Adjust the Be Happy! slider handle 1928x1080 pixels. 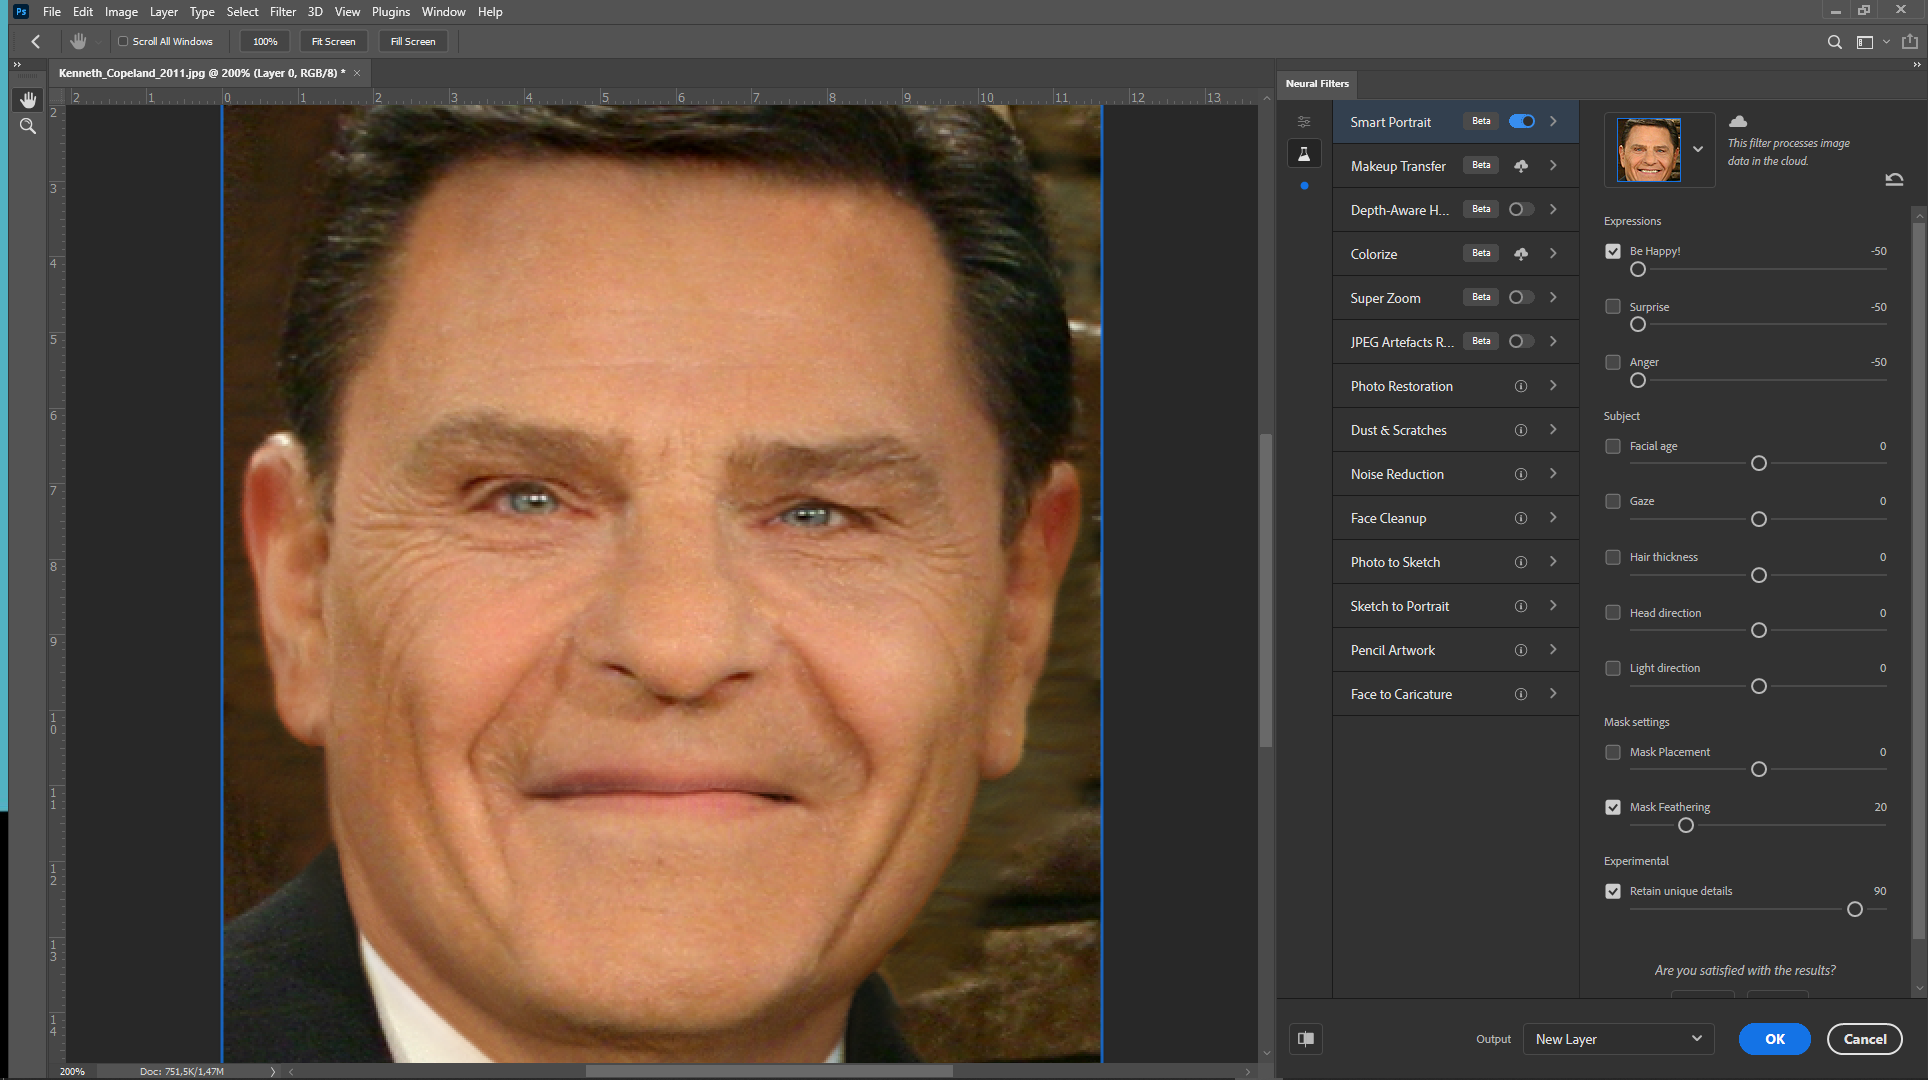(x=1638, y=269)
